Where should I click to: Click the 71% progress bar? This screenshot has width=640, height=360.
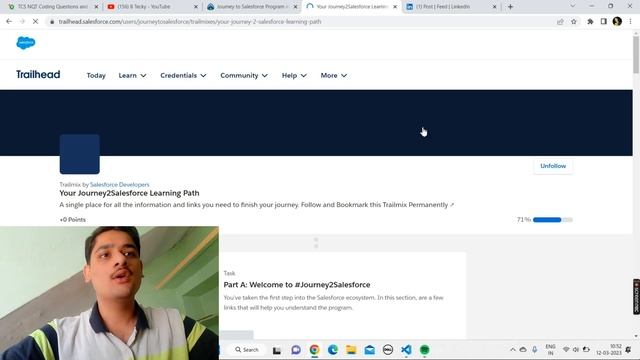(553, 220)
